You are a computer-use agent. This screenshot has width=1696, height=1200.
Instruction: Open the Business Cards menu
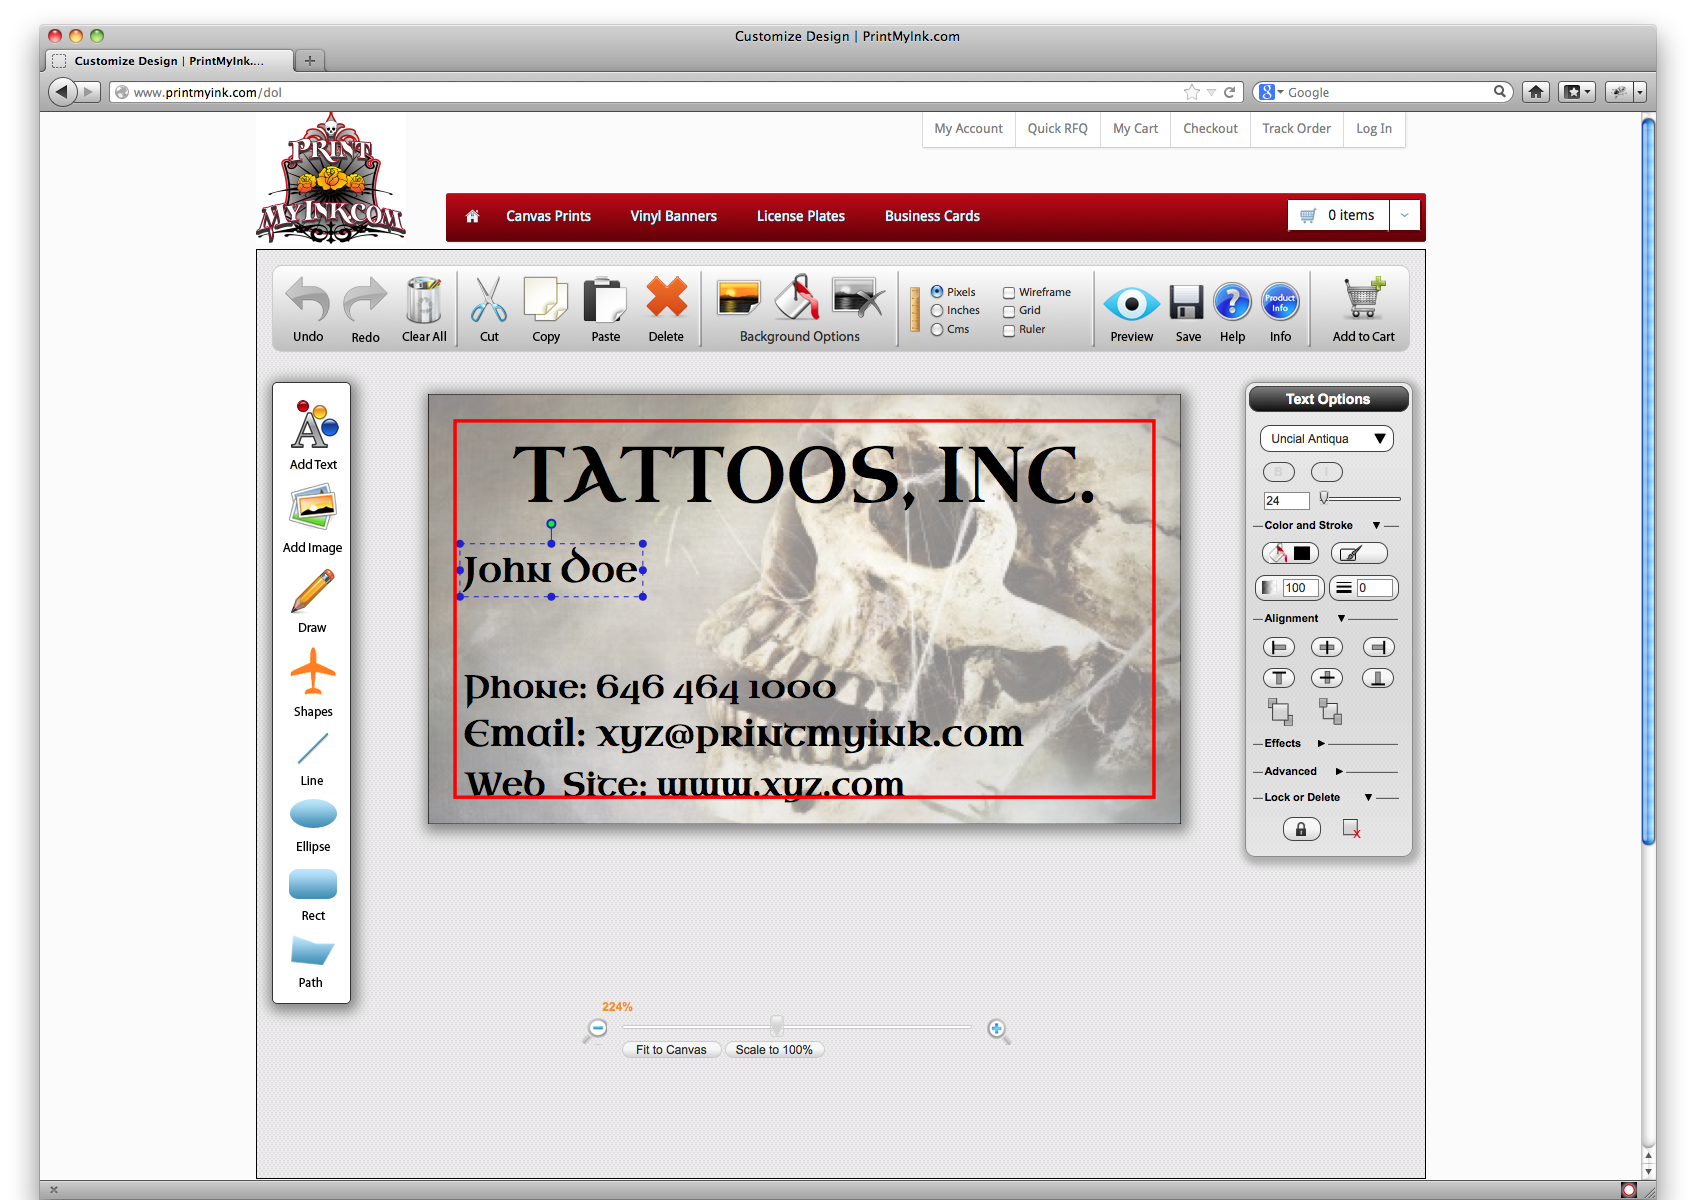(932, 216)
